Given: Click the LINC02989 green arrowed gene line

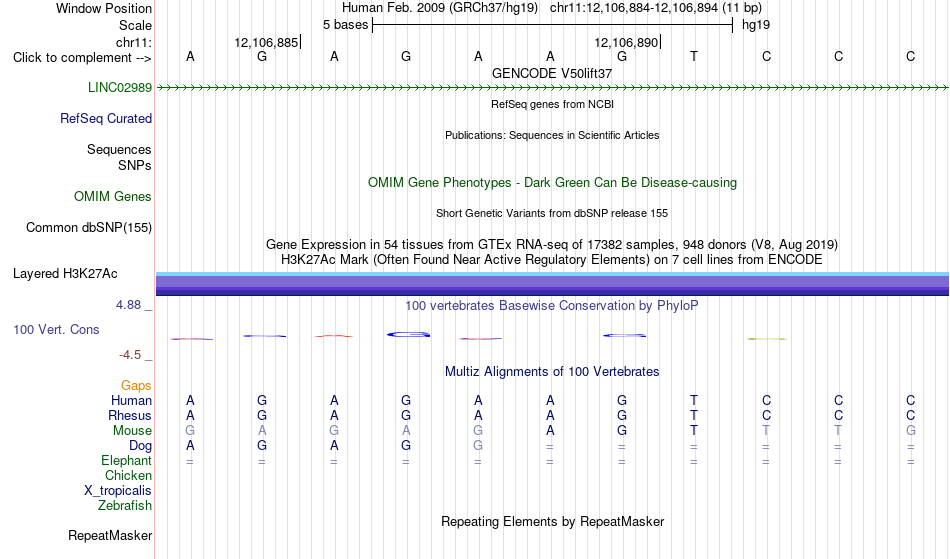Looking at the screenshot, I should (552, 88).
